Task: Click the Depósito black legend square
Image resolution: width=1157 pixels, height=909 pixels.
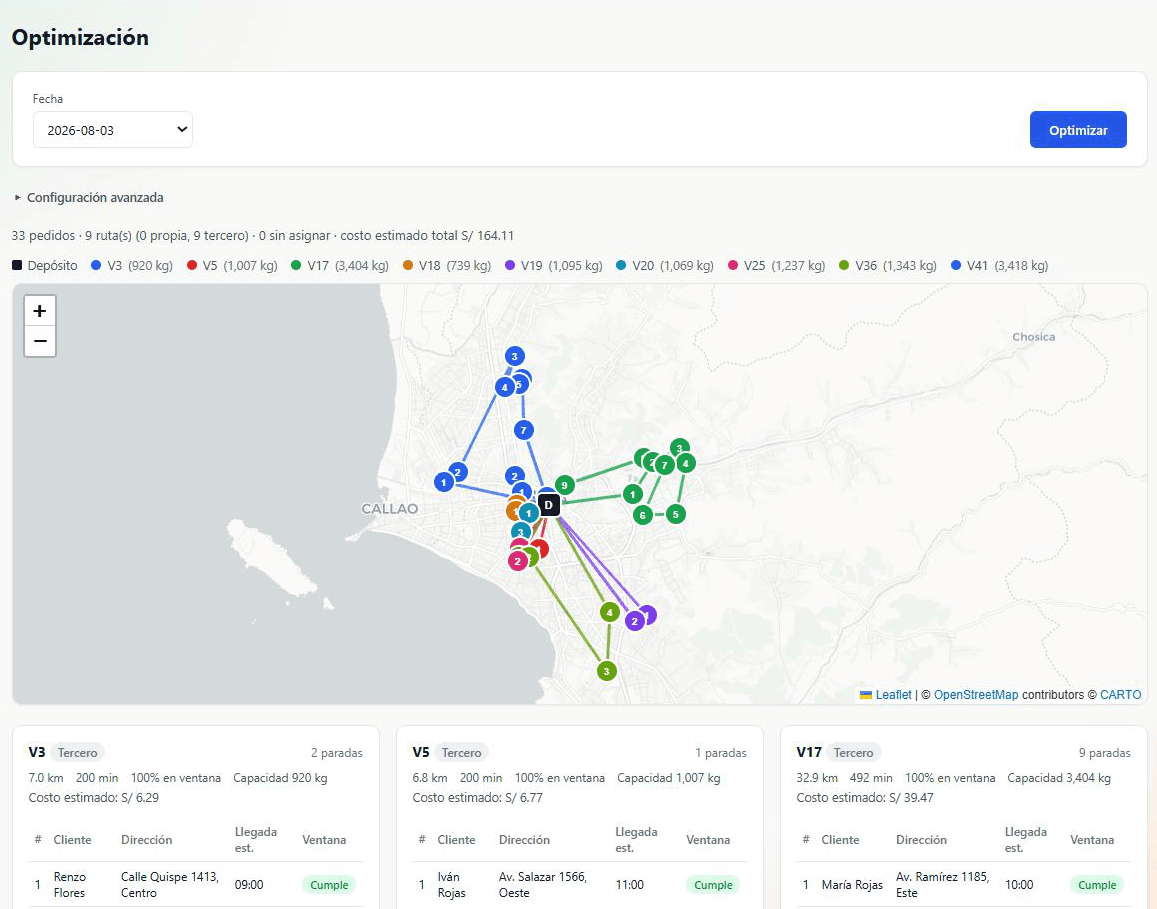Action: pos(17,265)
